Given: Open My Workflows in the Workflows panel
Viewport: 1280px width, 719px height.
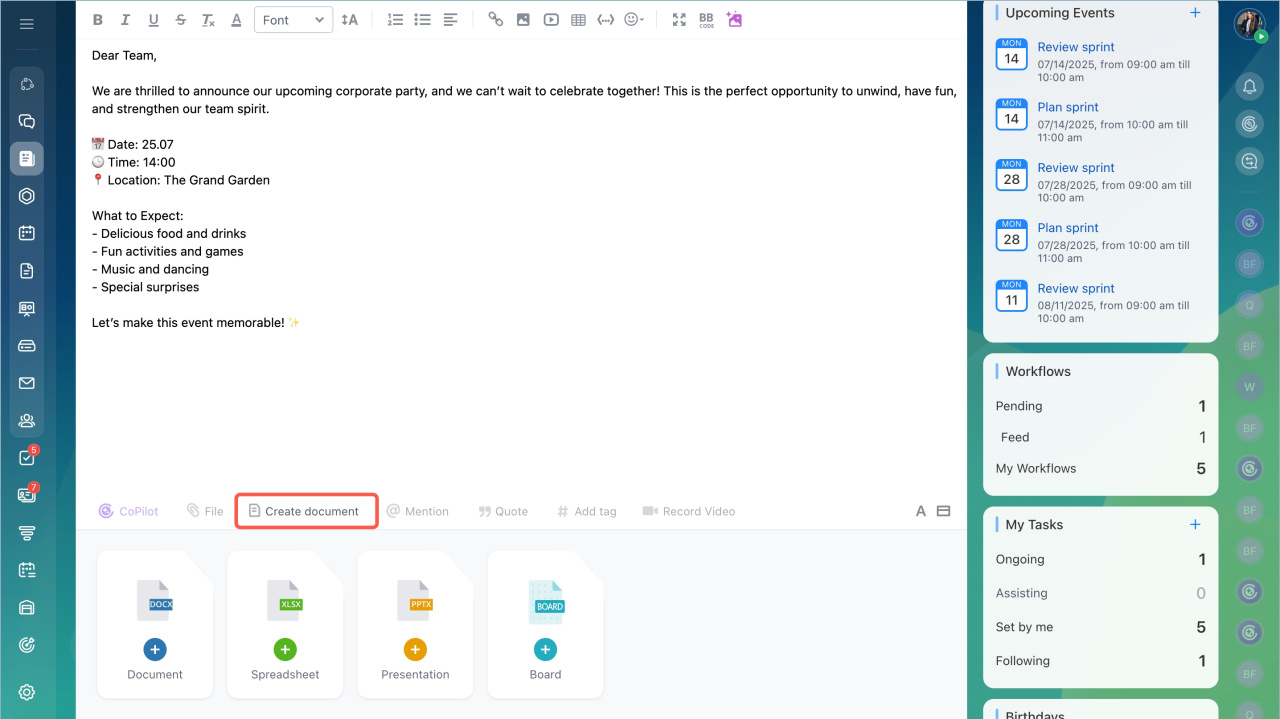Looking at the screenshot, I should coord(1036,468).
